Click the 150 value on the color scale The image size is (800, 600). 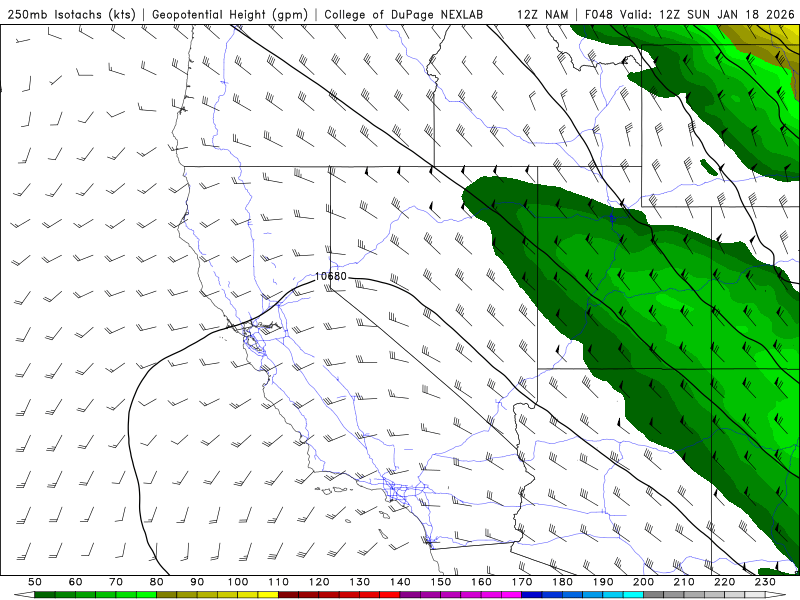coord(440,582)
